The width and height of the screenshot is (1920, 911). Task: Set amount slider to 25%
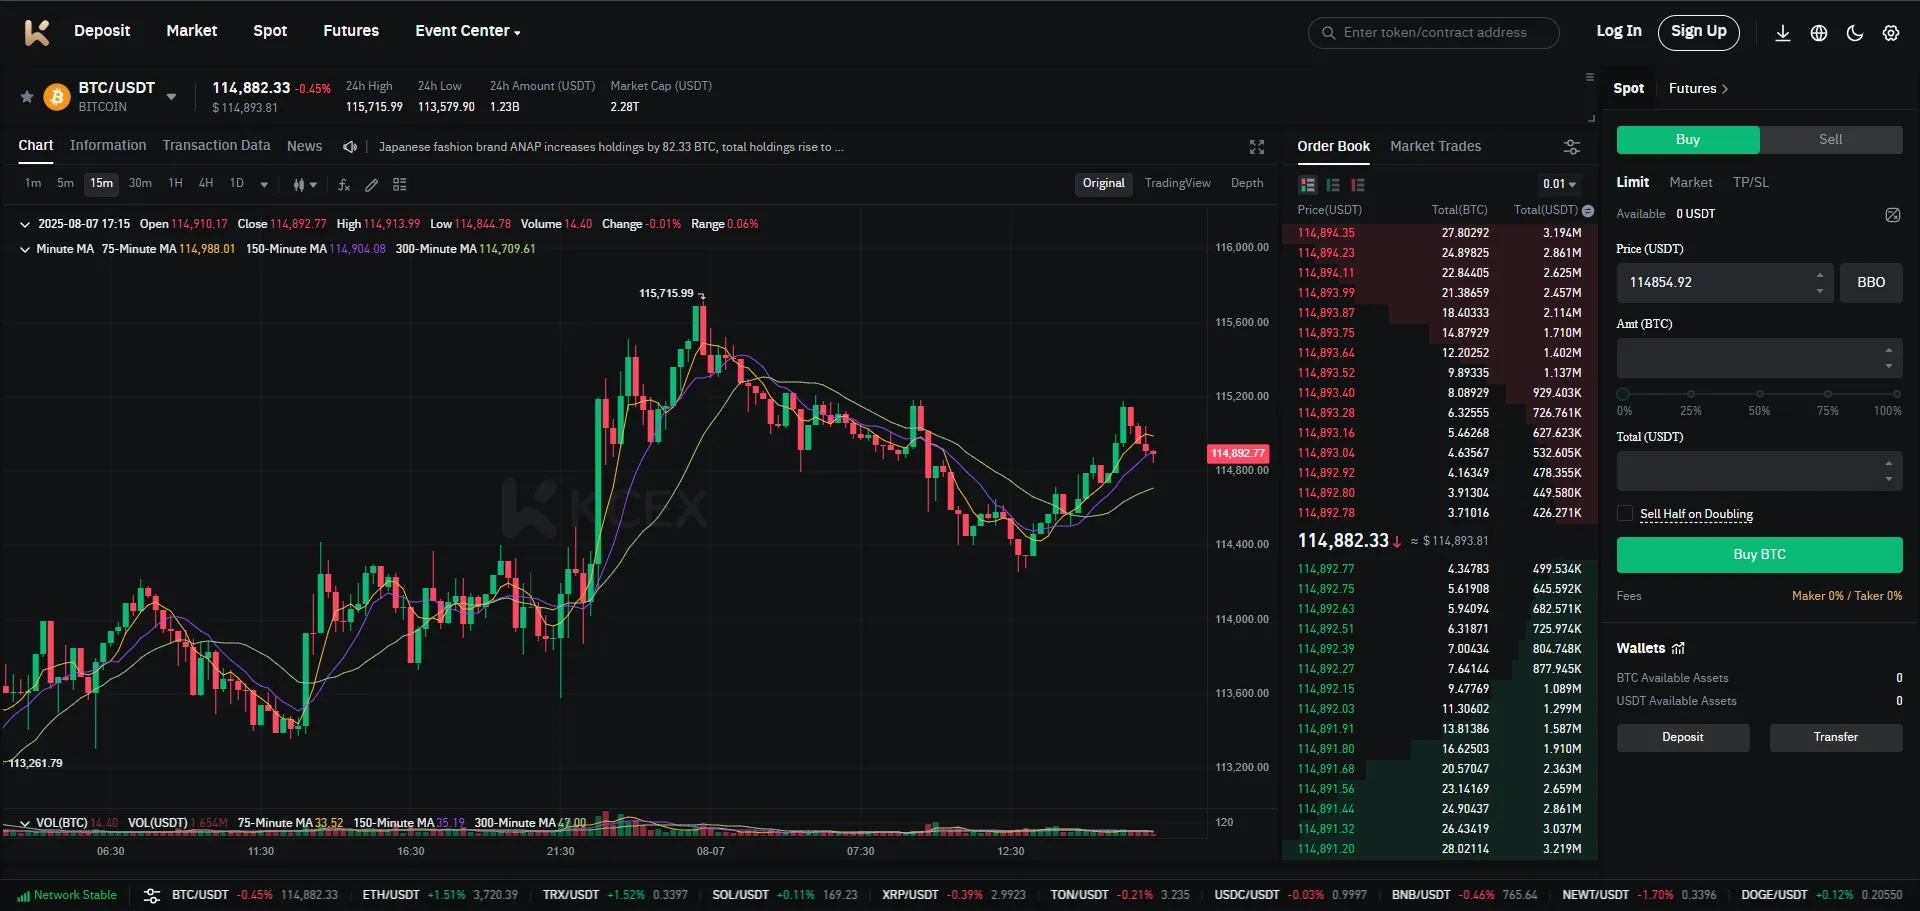(x=1691, y=395)
